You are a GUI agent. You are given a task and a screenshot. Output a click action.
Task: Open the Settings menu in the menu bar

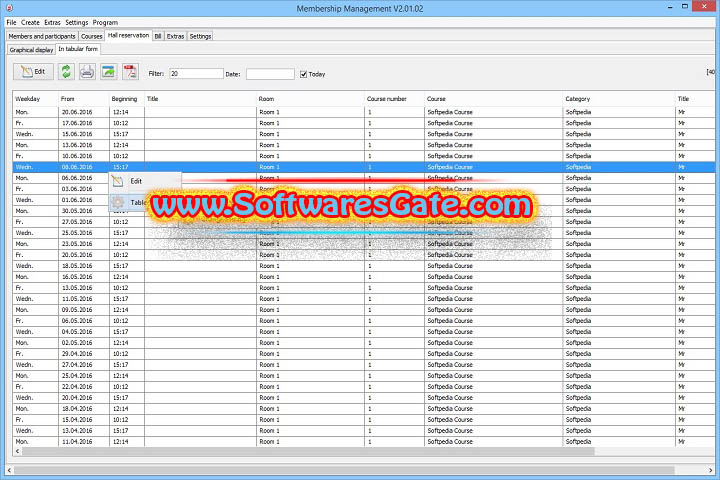tap(77, 22)
